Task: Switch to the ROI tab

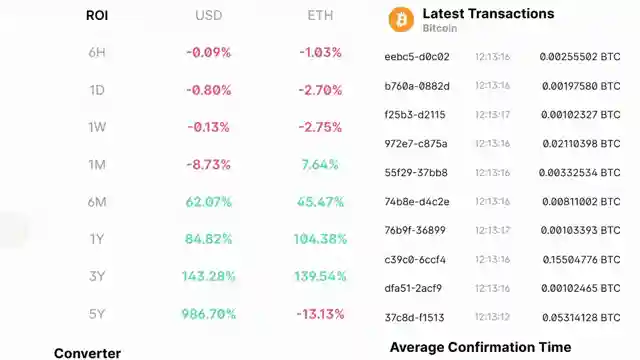Action: 97,16
